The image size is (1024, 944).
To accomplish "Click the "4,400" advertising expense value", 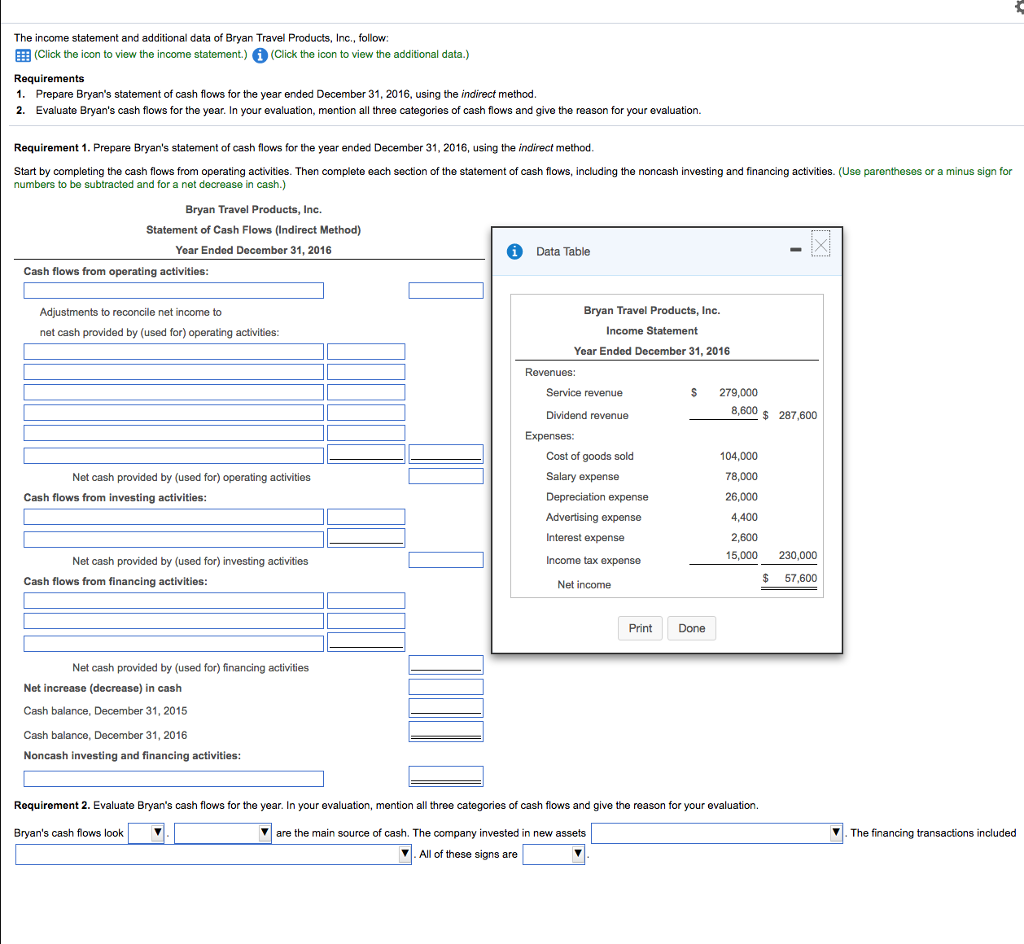I will 744,517.
